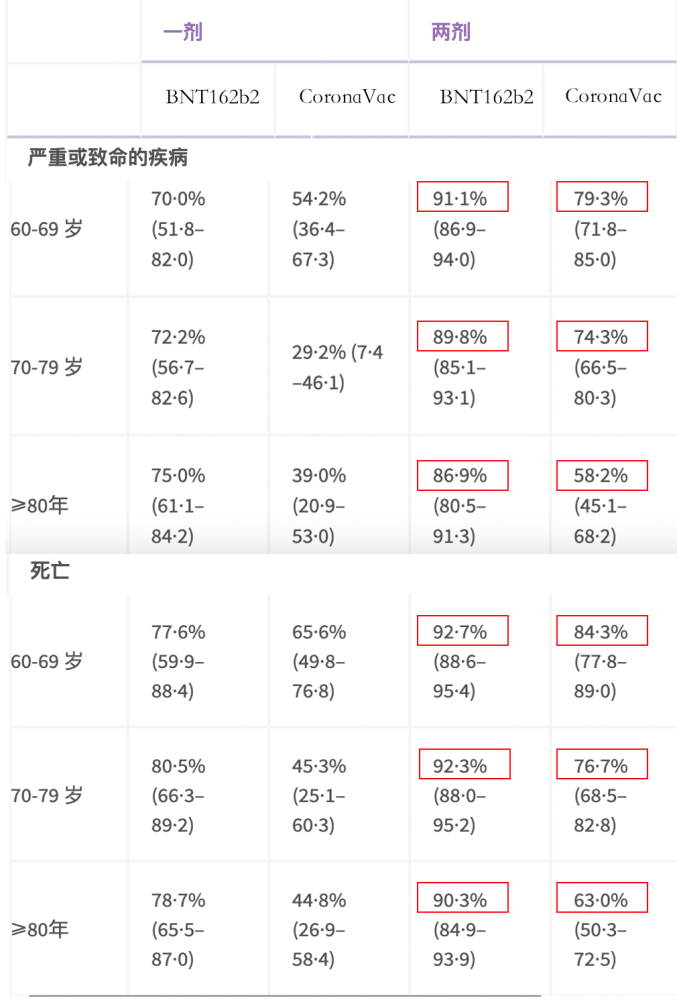Click the red-boxed 84·3% value
The width and height of the screenshot is (677, 1000).
coord(602,631)
